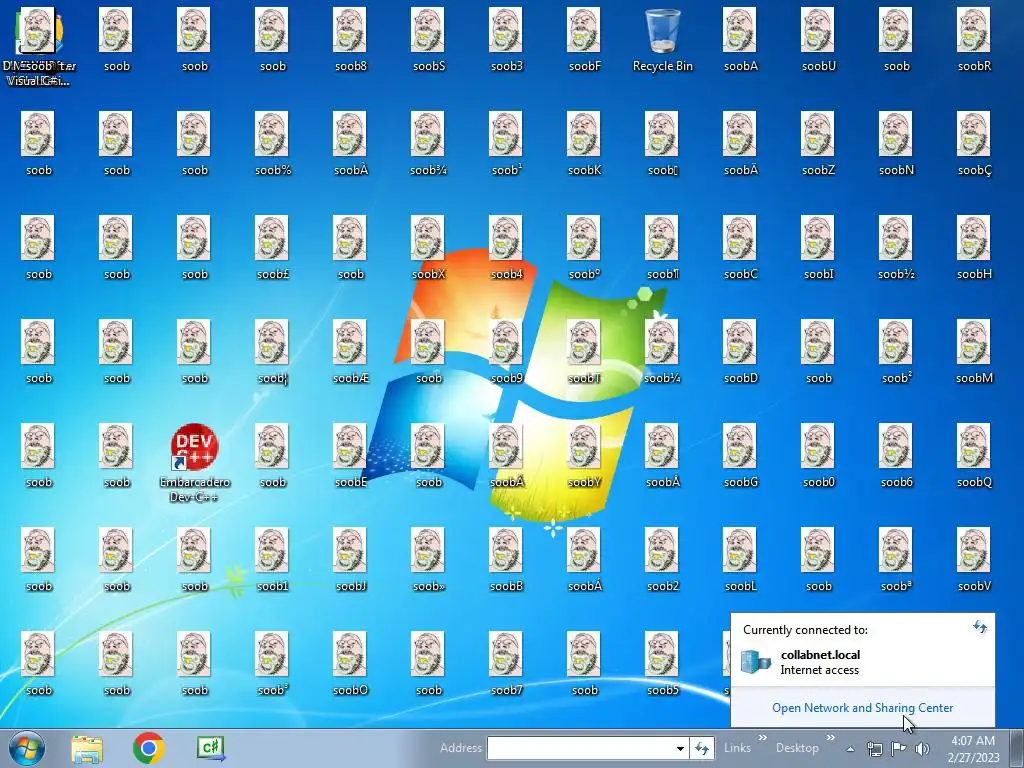Open the Links toolbar label

click(x=737, y=748)
